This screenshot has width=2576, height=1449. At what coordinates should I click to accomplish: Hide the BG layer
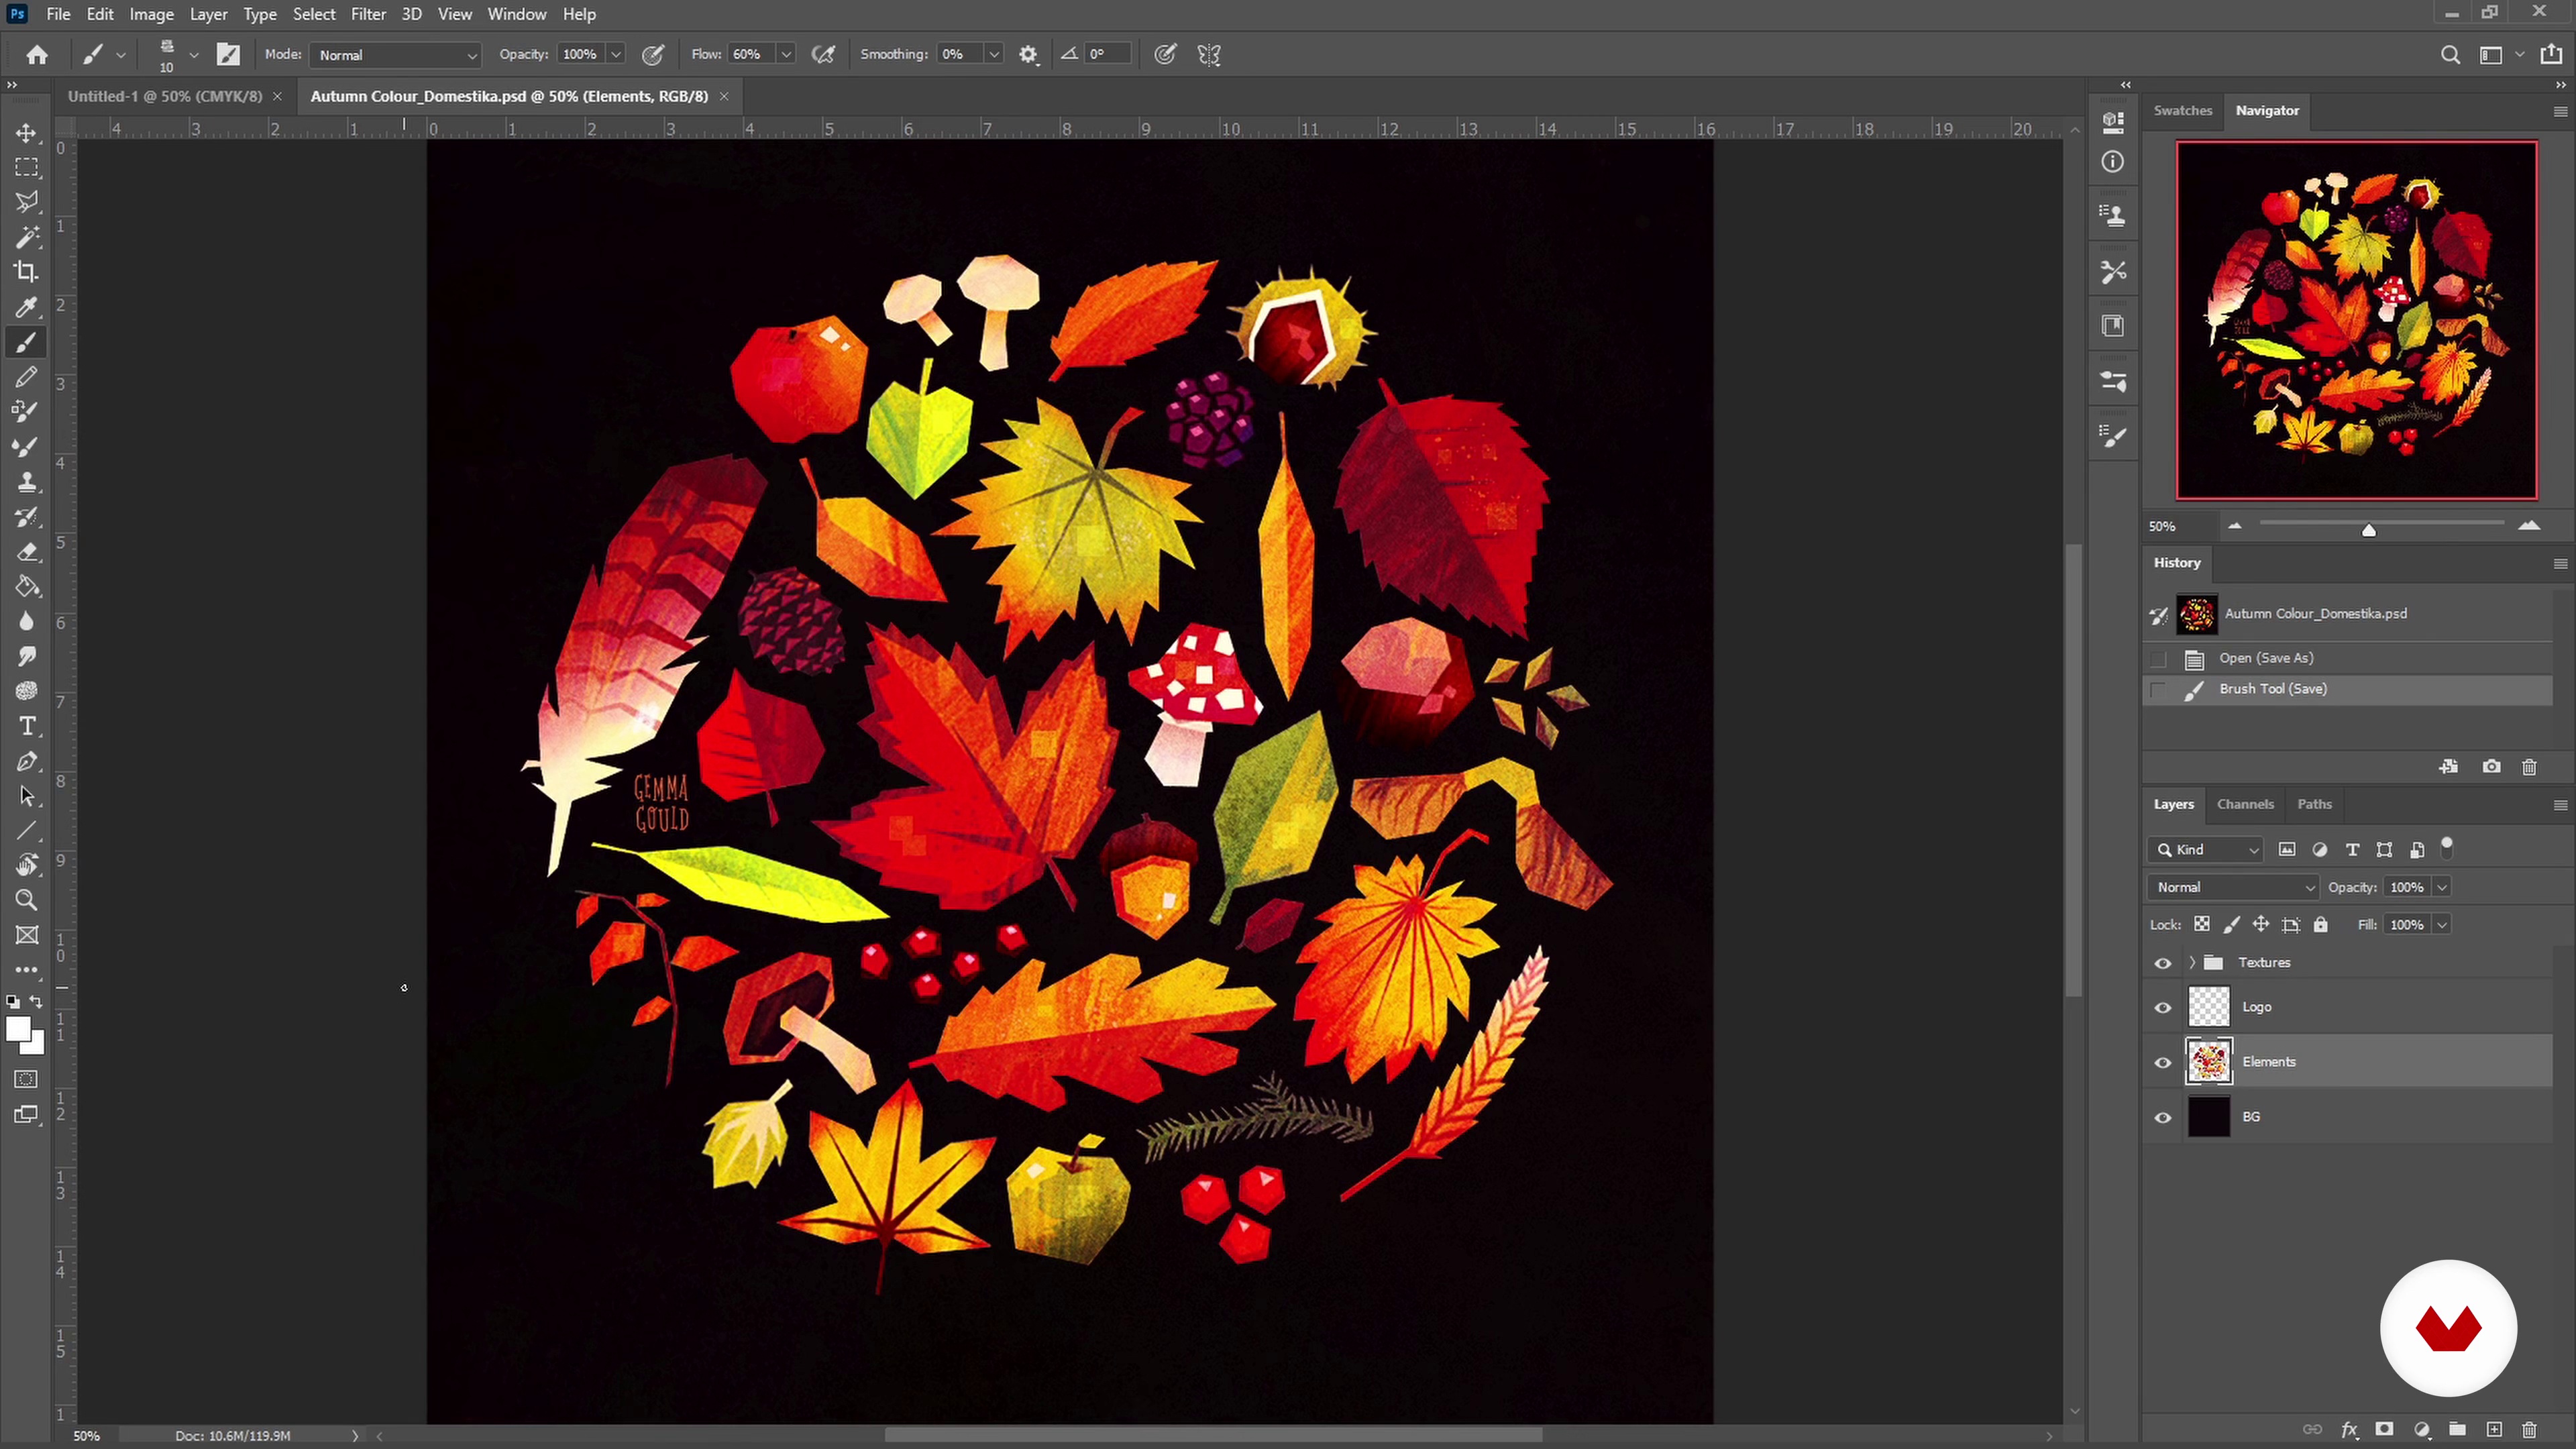[x=2163, y=1118]
